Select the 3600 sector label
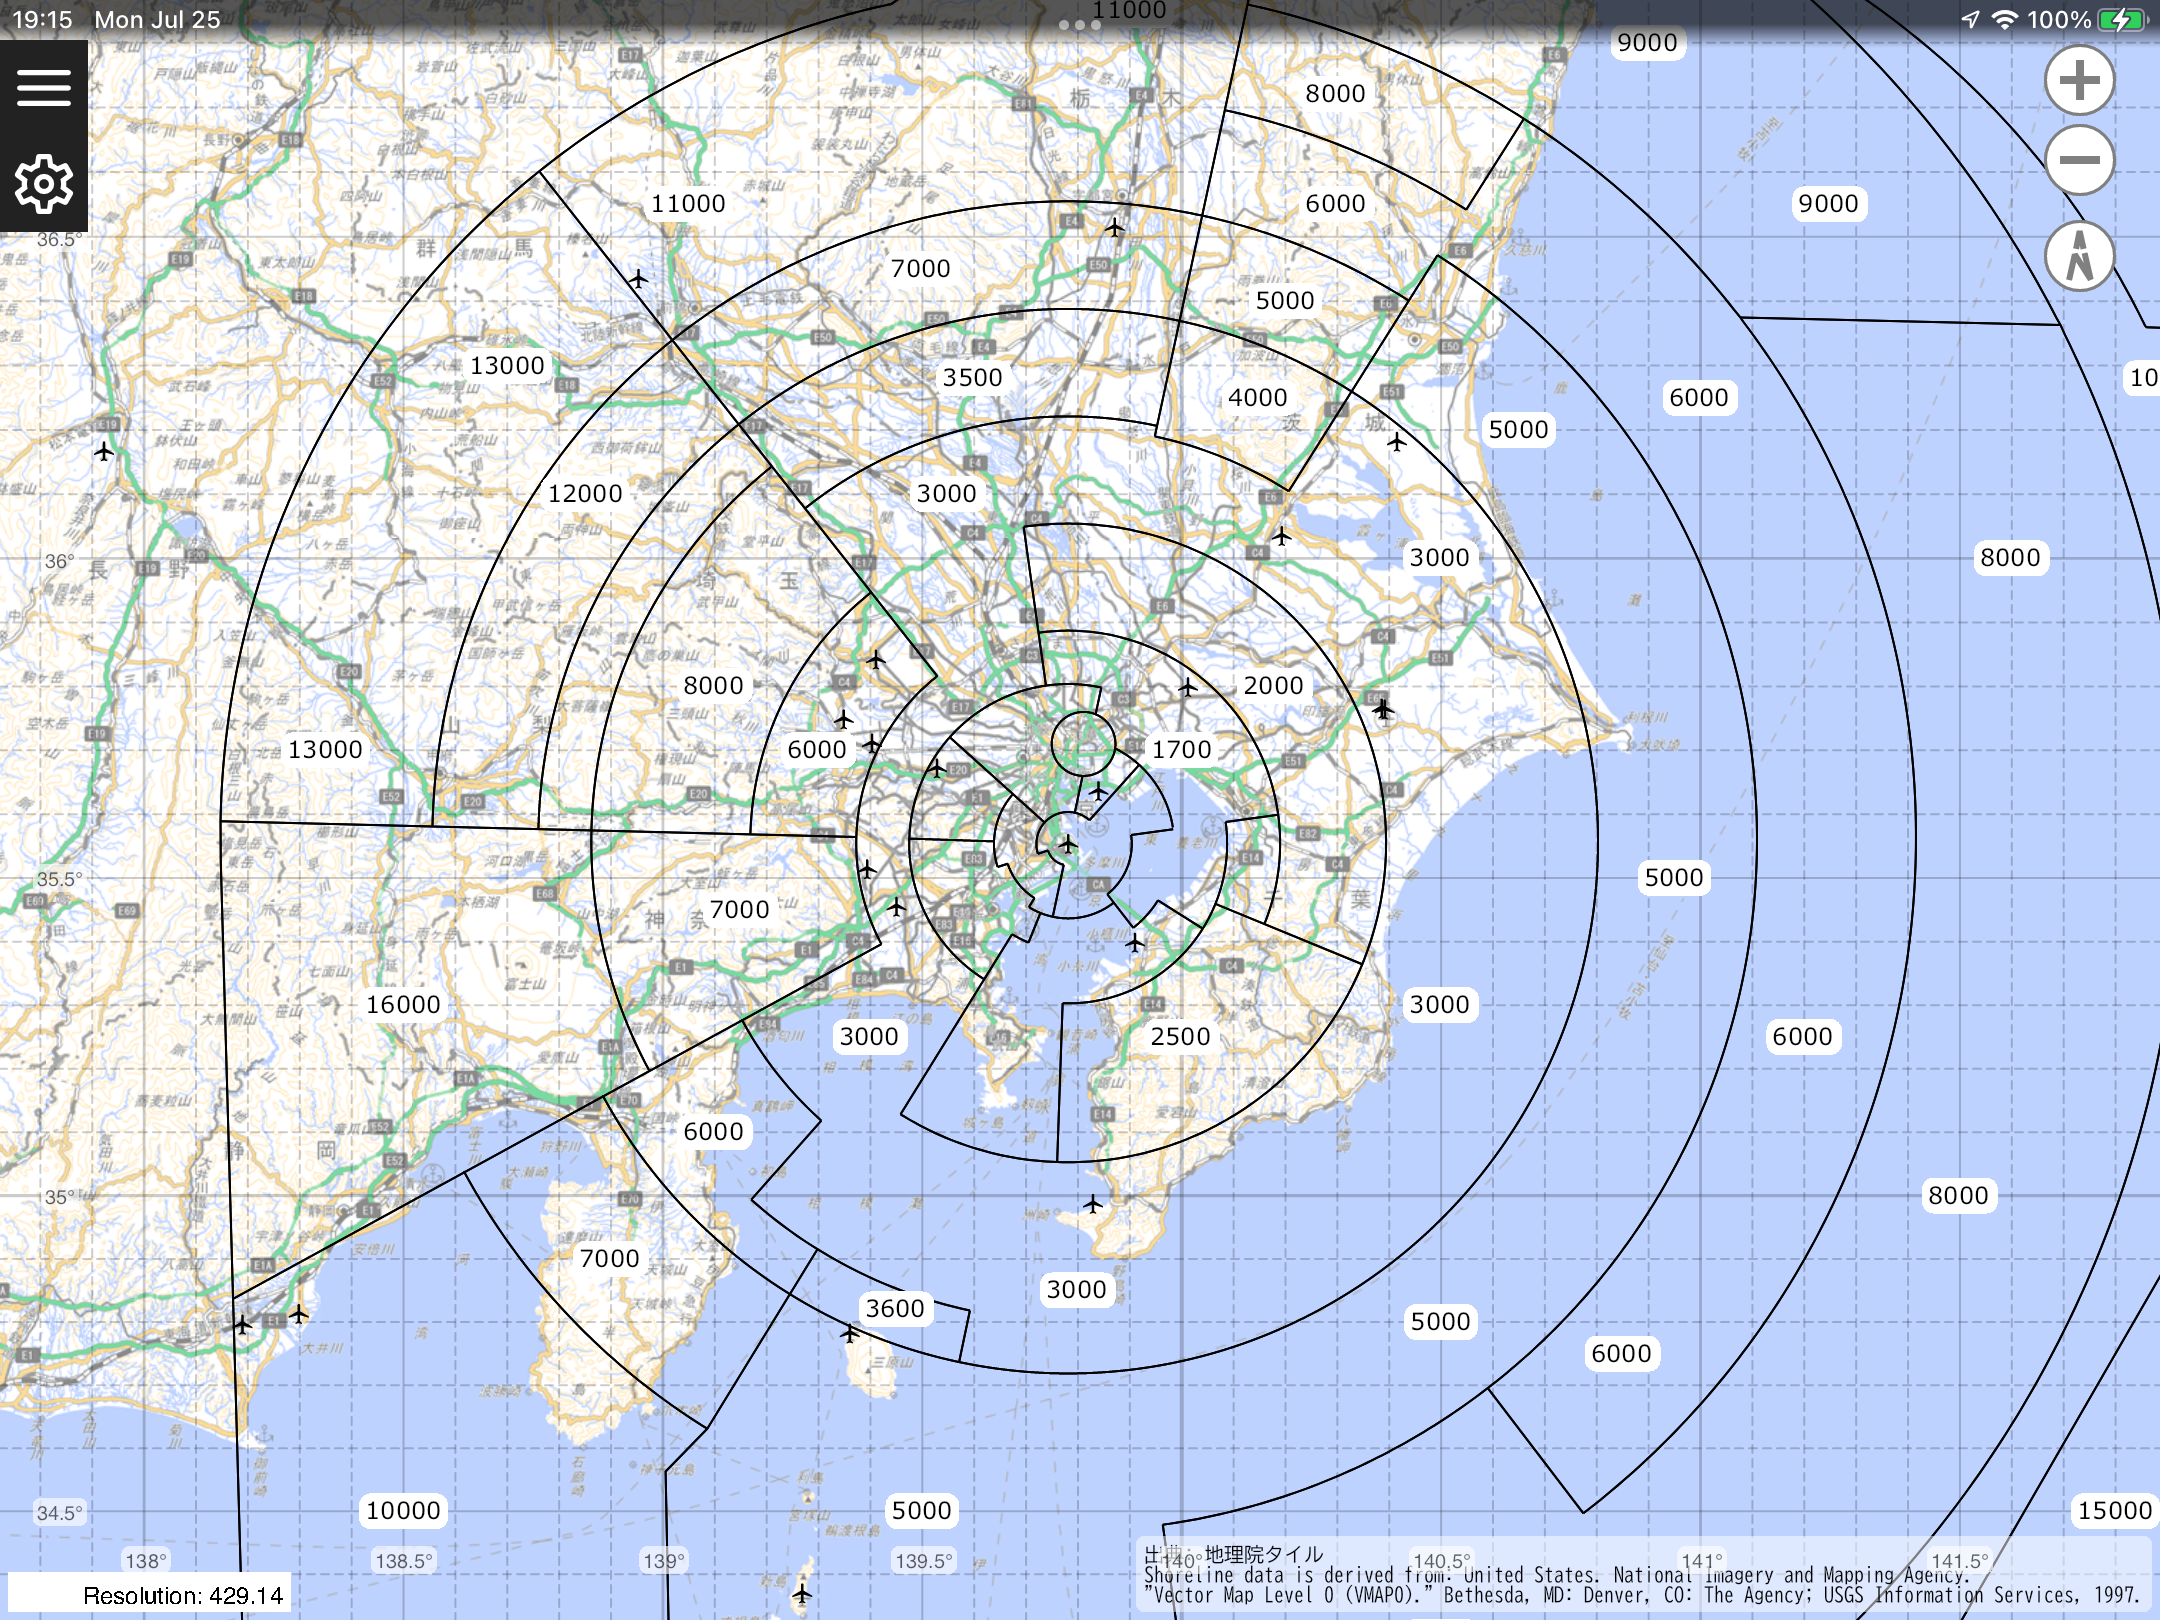 coord(895,1308)
